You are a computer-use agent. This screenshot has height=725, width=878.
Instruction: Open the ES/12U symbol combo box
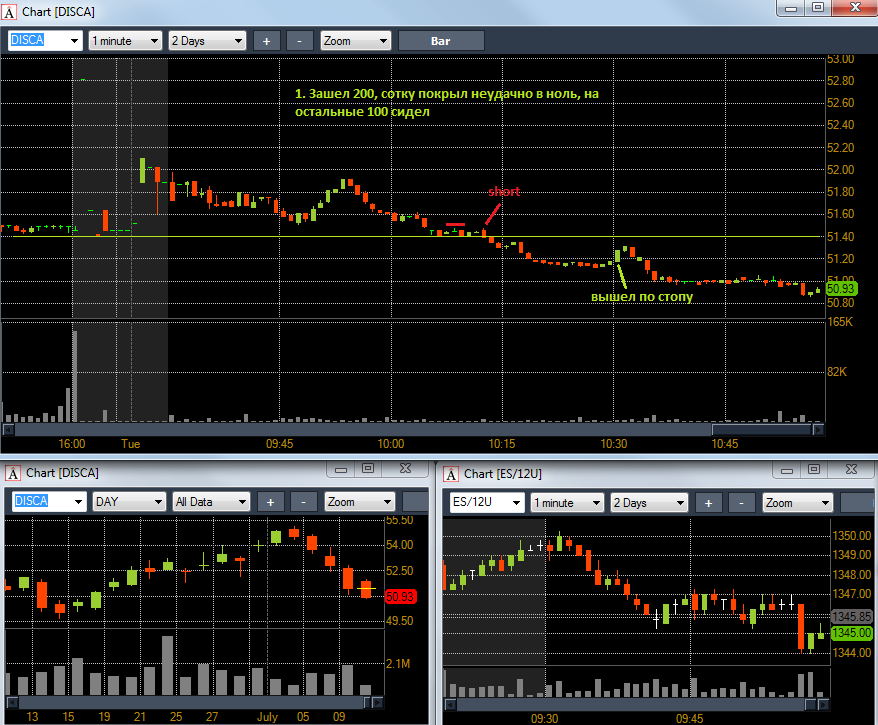coord(485,502)
